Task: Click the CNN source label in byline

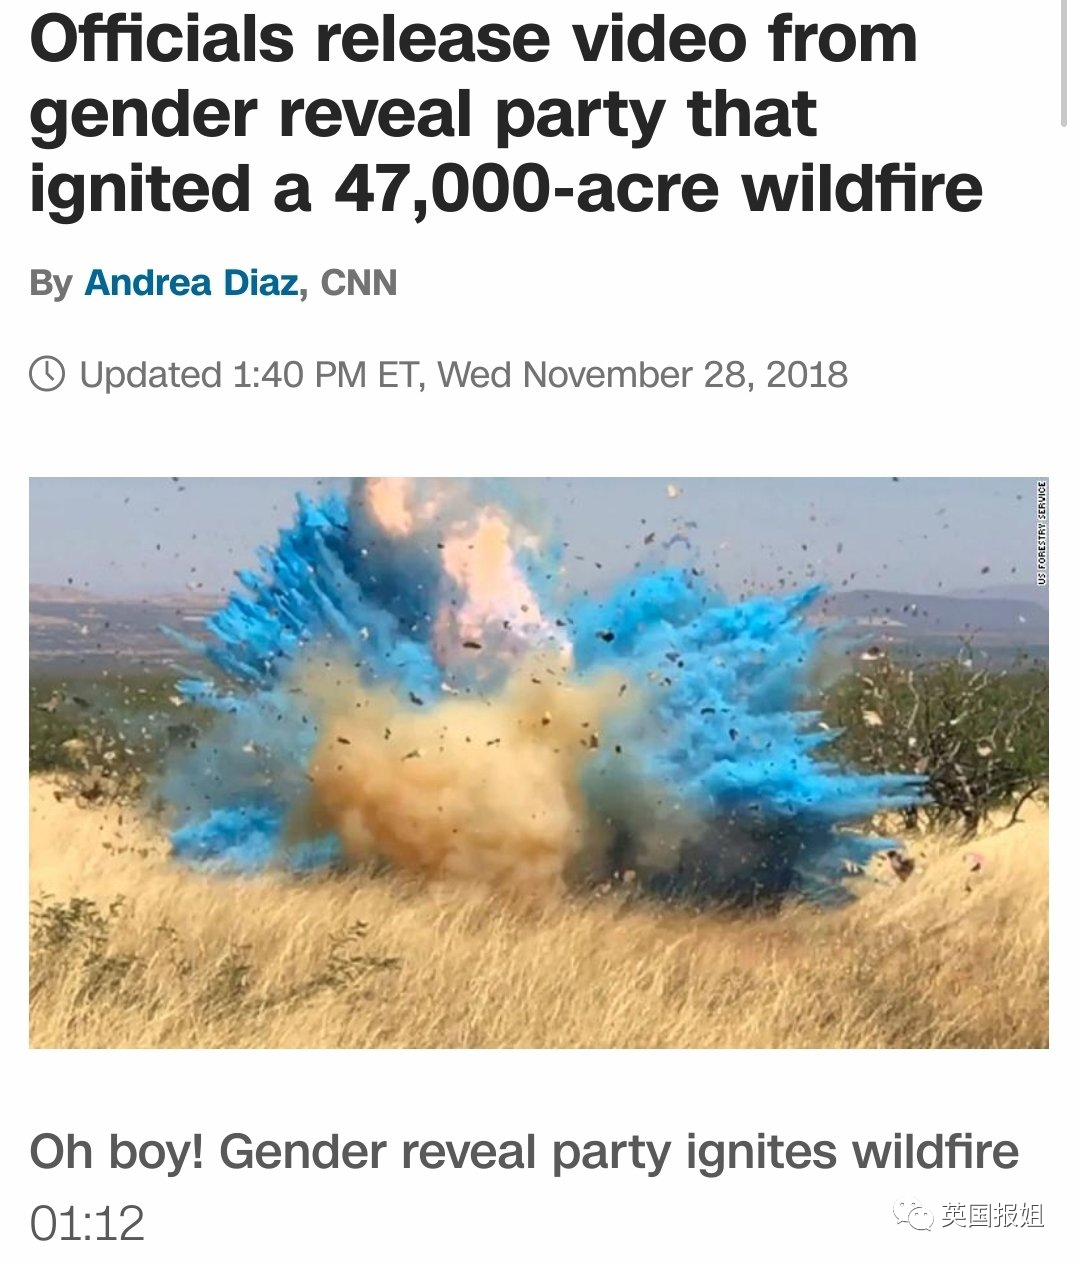Action: click(359, 283)
